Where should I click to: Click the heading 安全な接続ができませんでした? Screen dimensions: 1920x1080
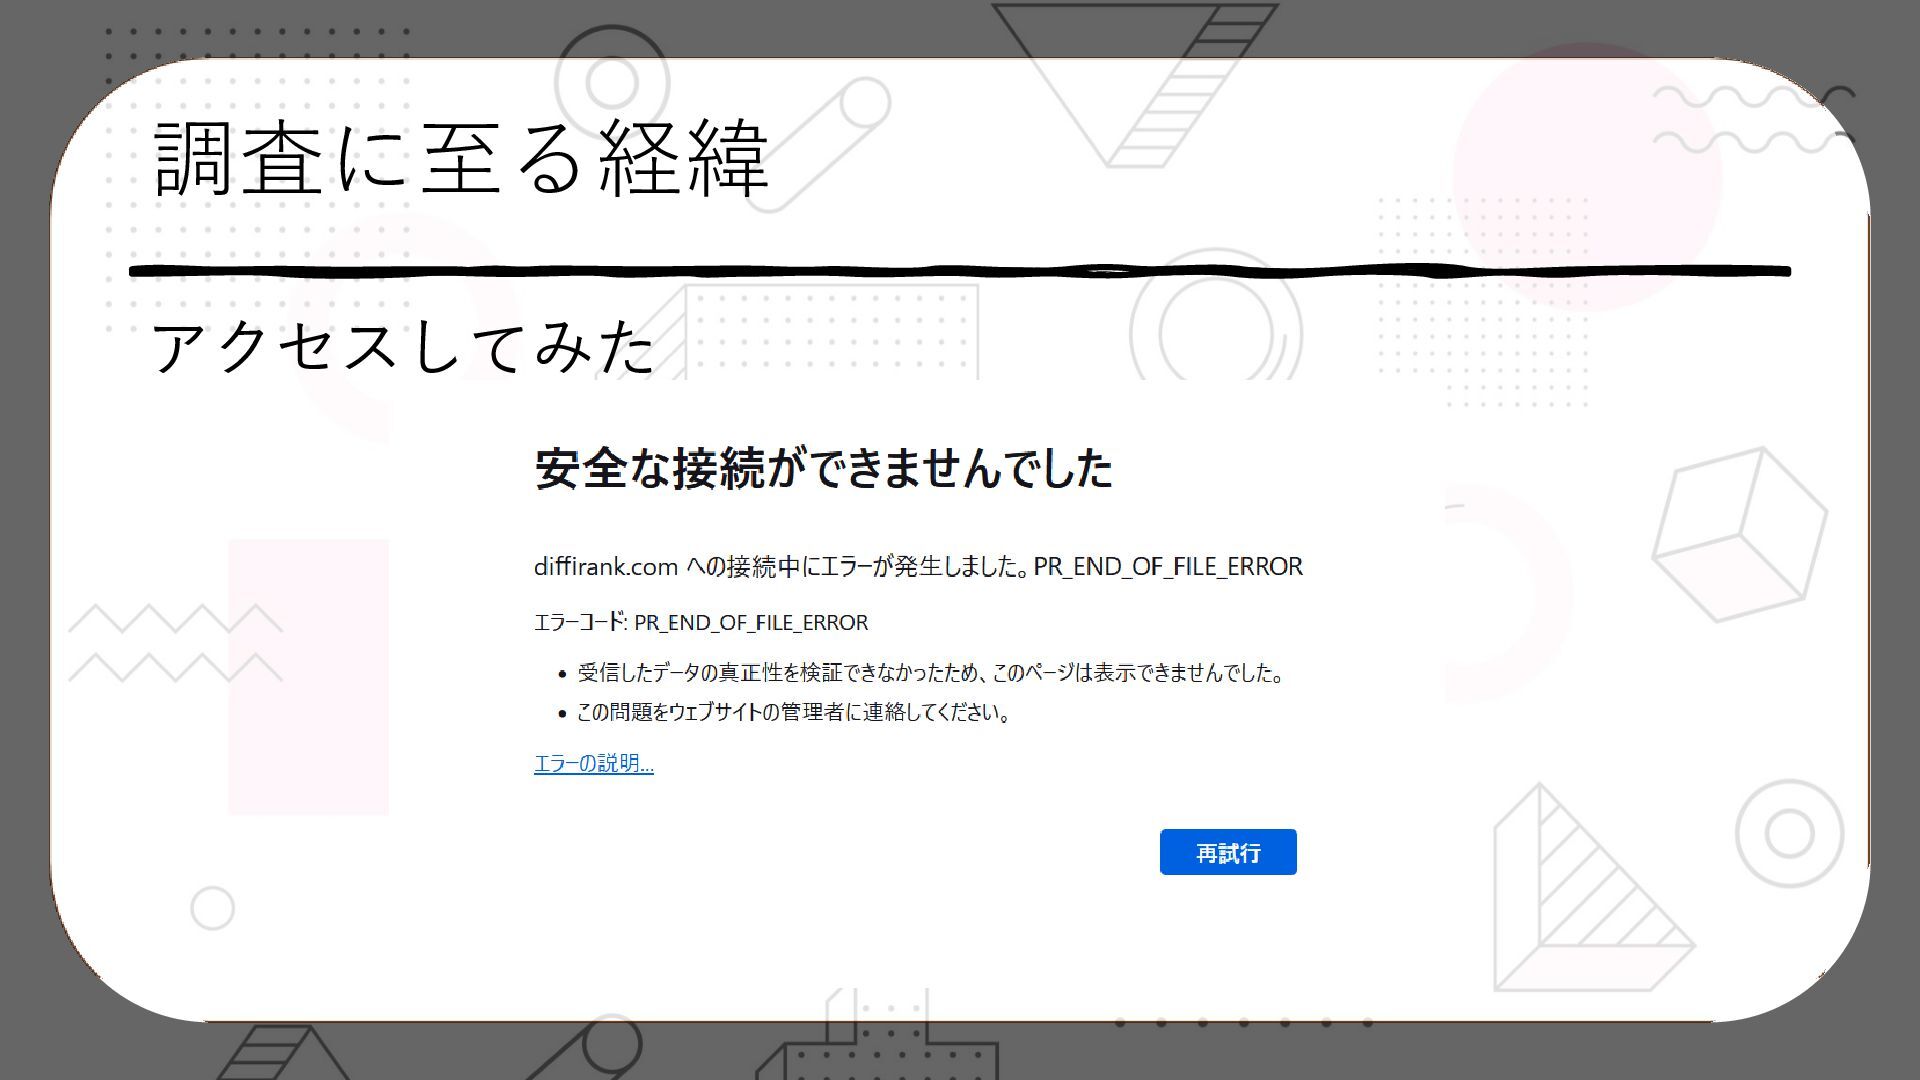(x=823, y=468)
